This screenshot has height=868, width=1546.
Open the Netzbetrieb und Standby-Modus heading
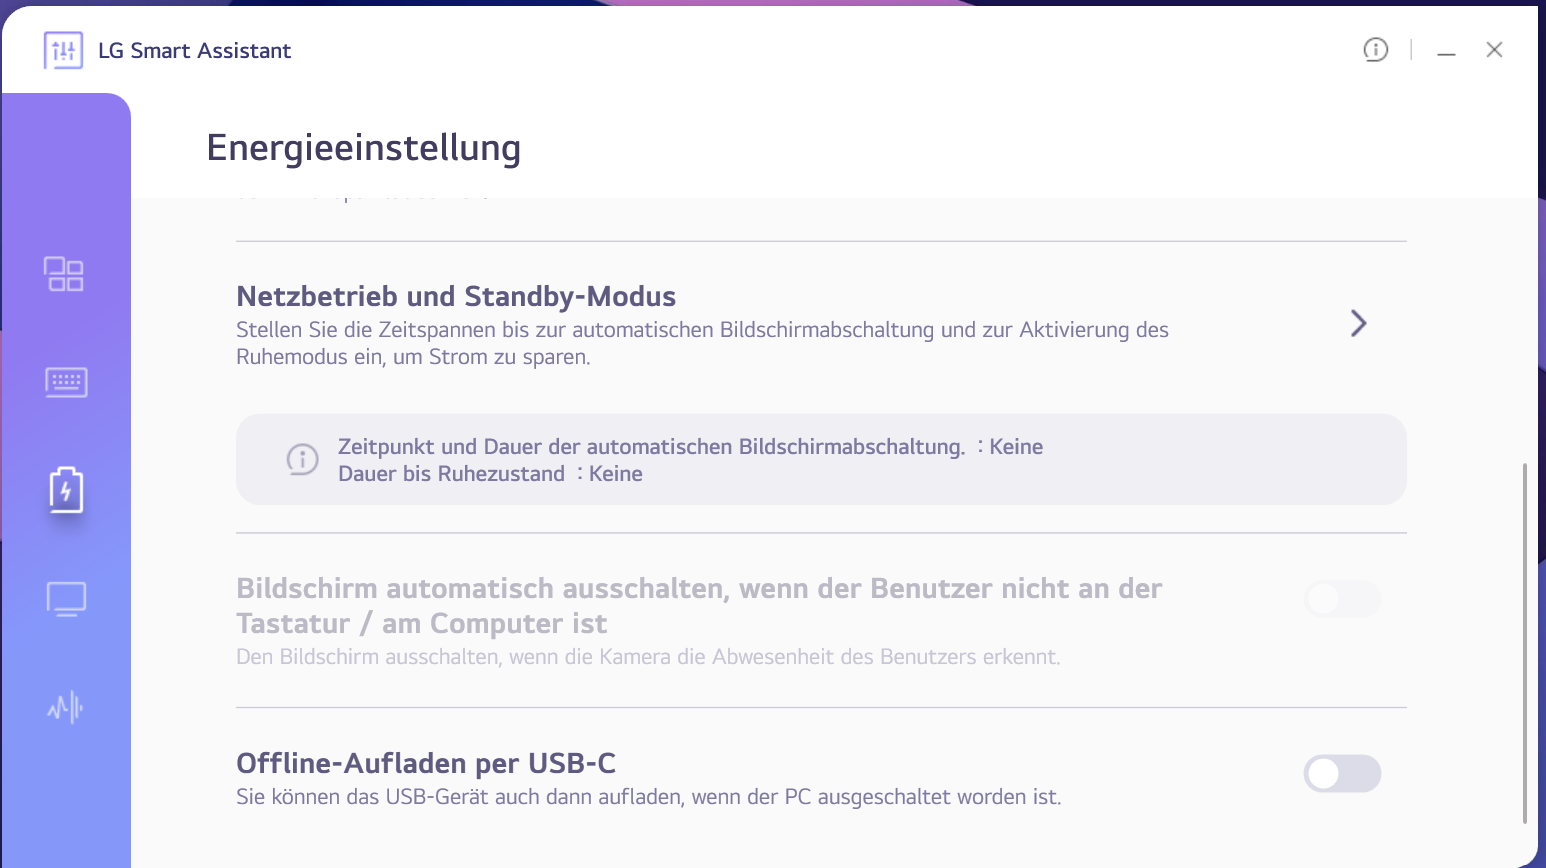[456, 296]
